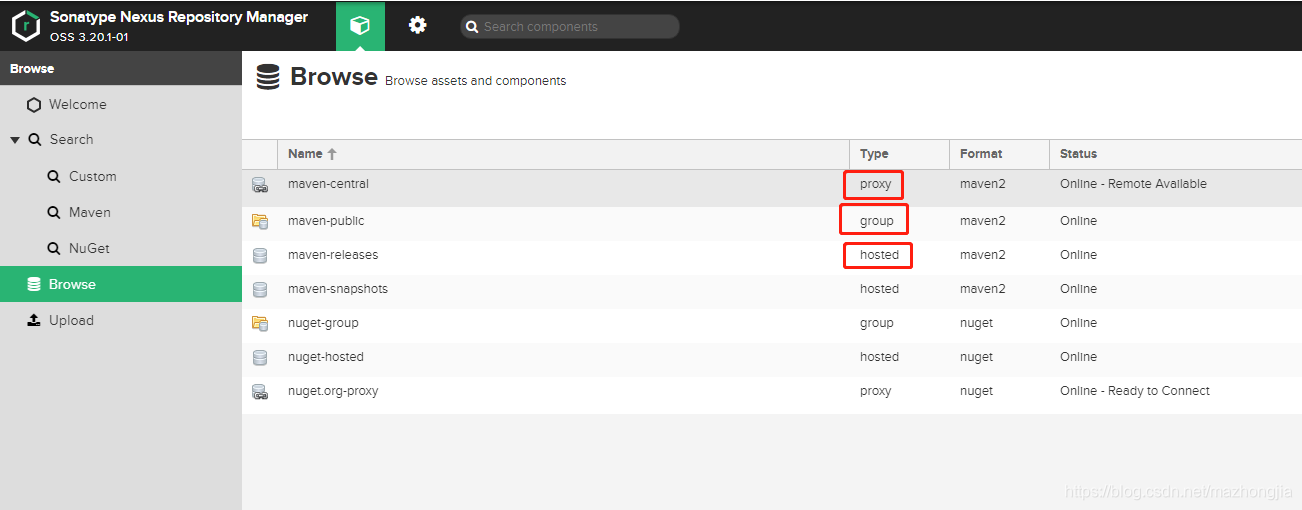Click hosted type cell of maven-snapshots

[x=879, y=289]
